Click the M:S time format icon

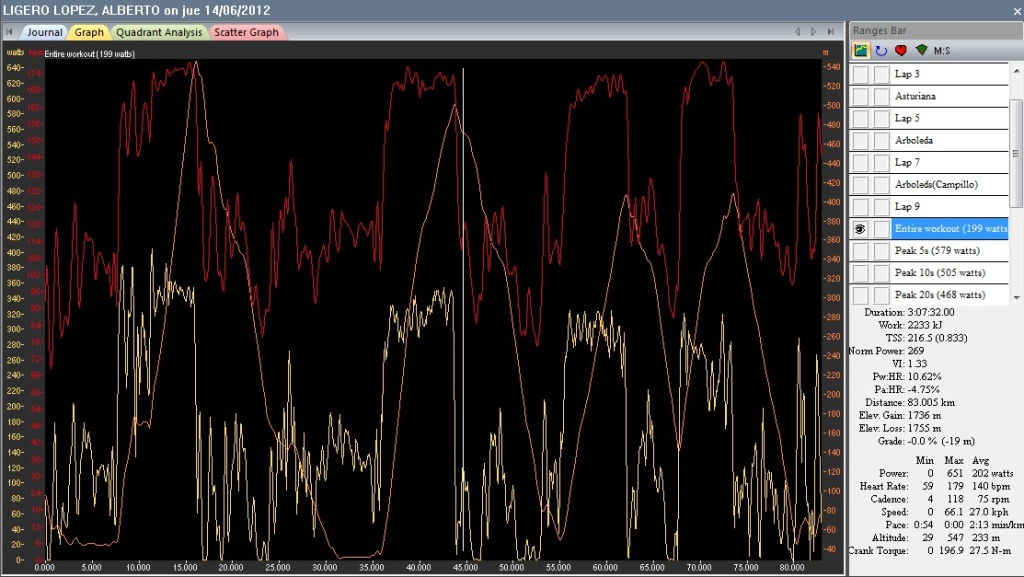[943, 50]
